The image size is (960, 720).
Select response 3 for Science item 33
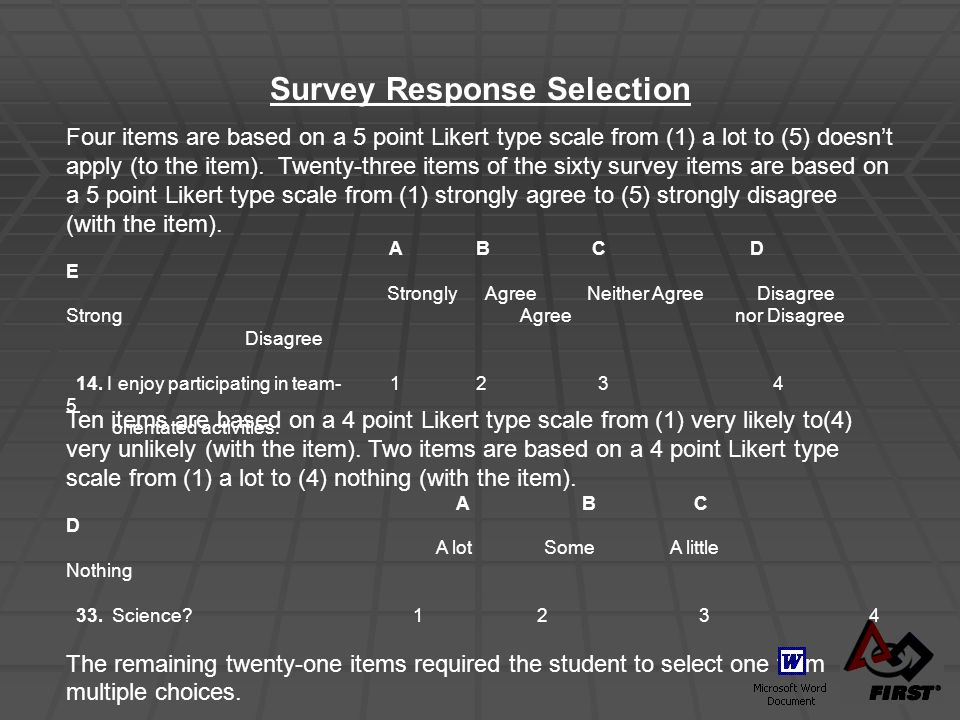click(704, 615)
